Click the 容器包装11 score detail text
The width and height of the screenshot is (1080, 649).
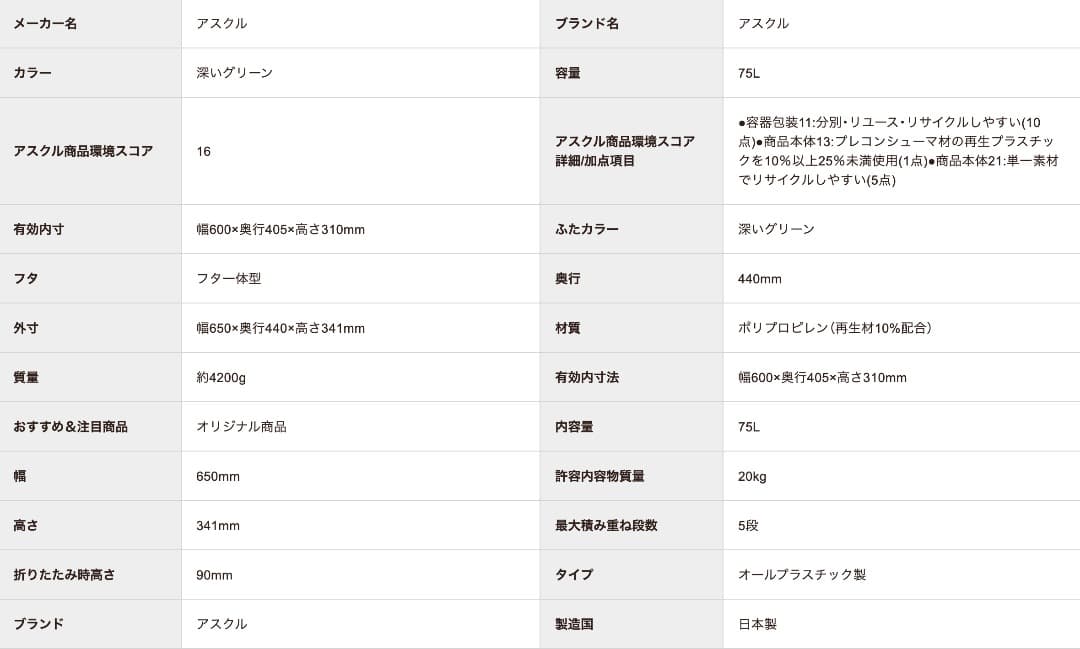pos(898,151)
